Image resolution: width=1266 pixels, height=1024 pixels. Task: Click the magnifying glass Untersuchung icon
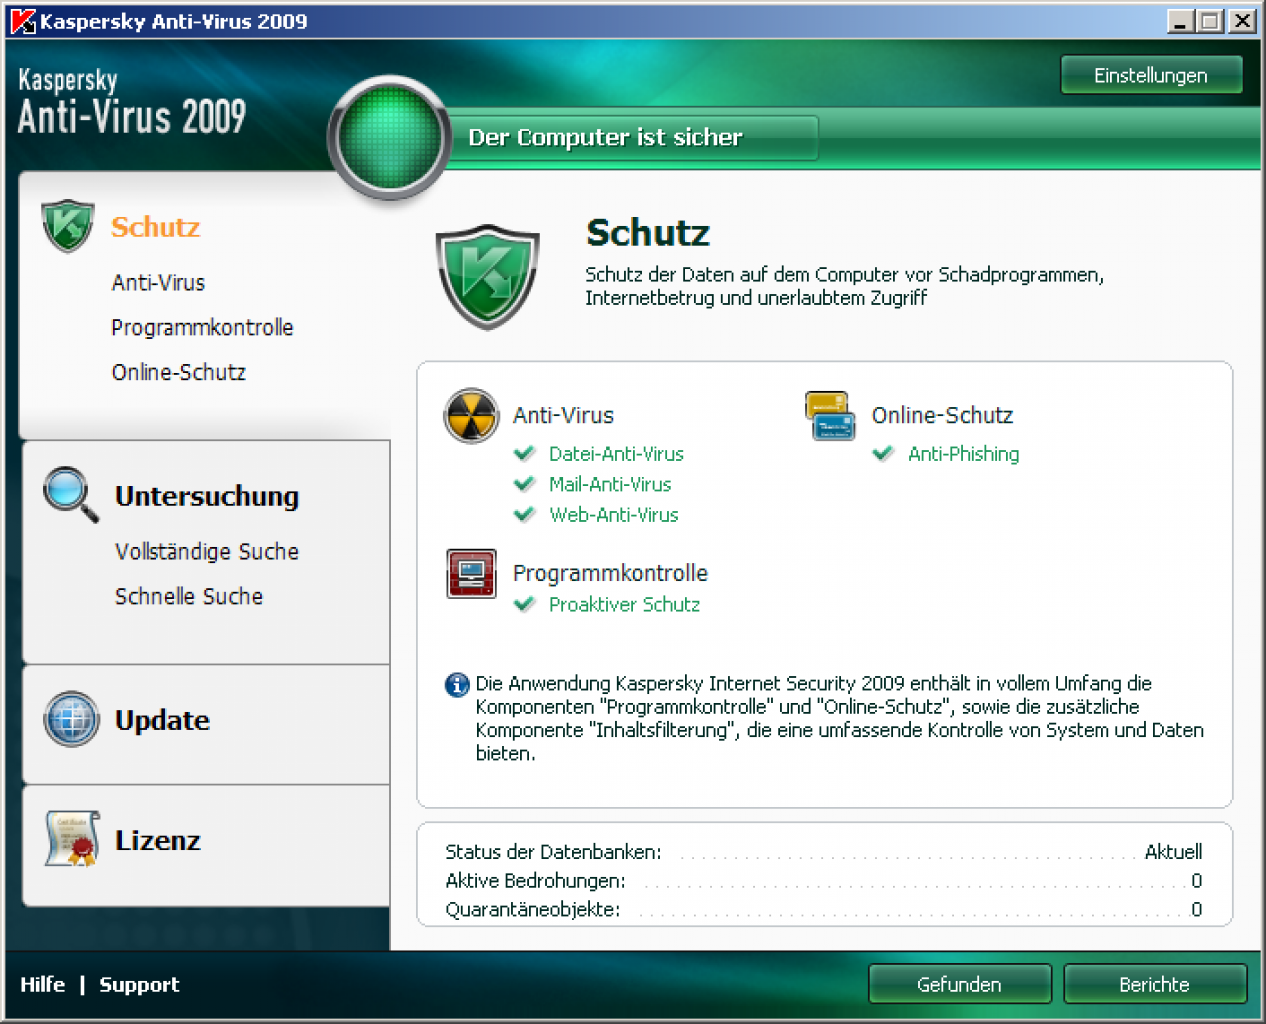(71, 494)
